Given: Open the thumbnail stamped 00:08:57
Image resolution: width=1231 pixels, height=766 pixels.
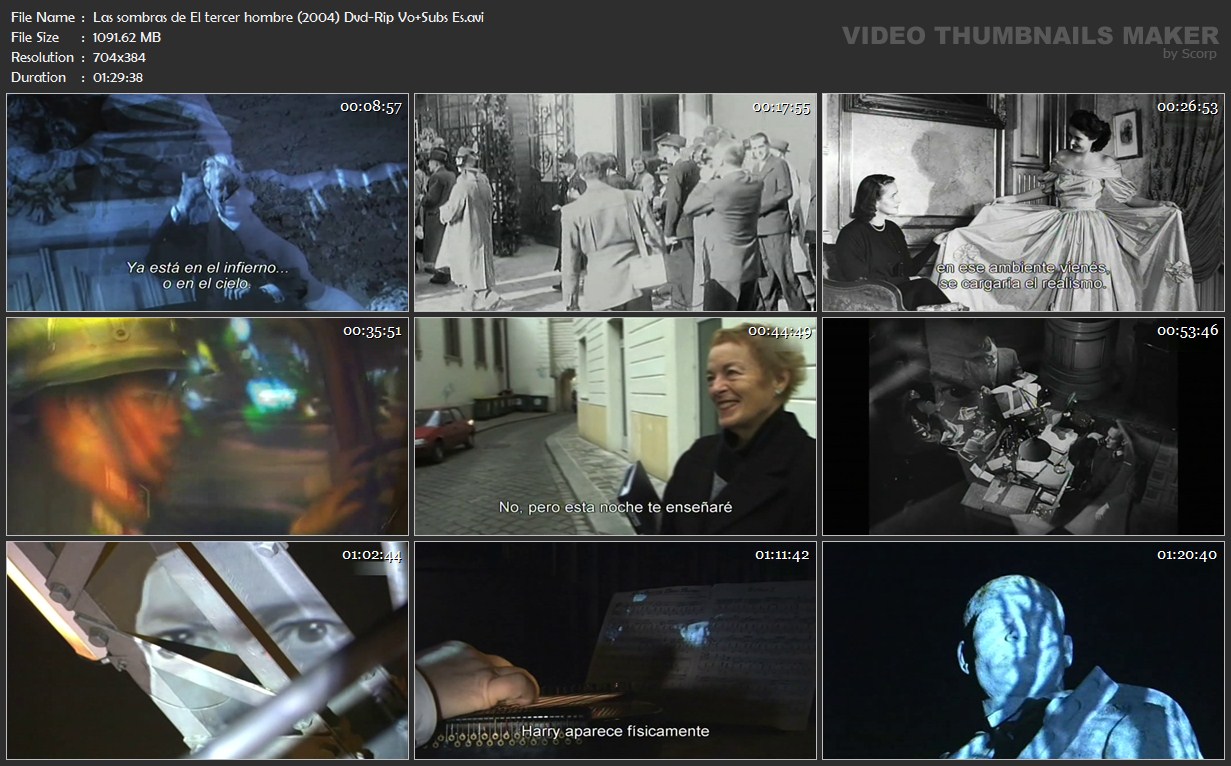Looking at the screenshot, I should click(x=208, y=203).
